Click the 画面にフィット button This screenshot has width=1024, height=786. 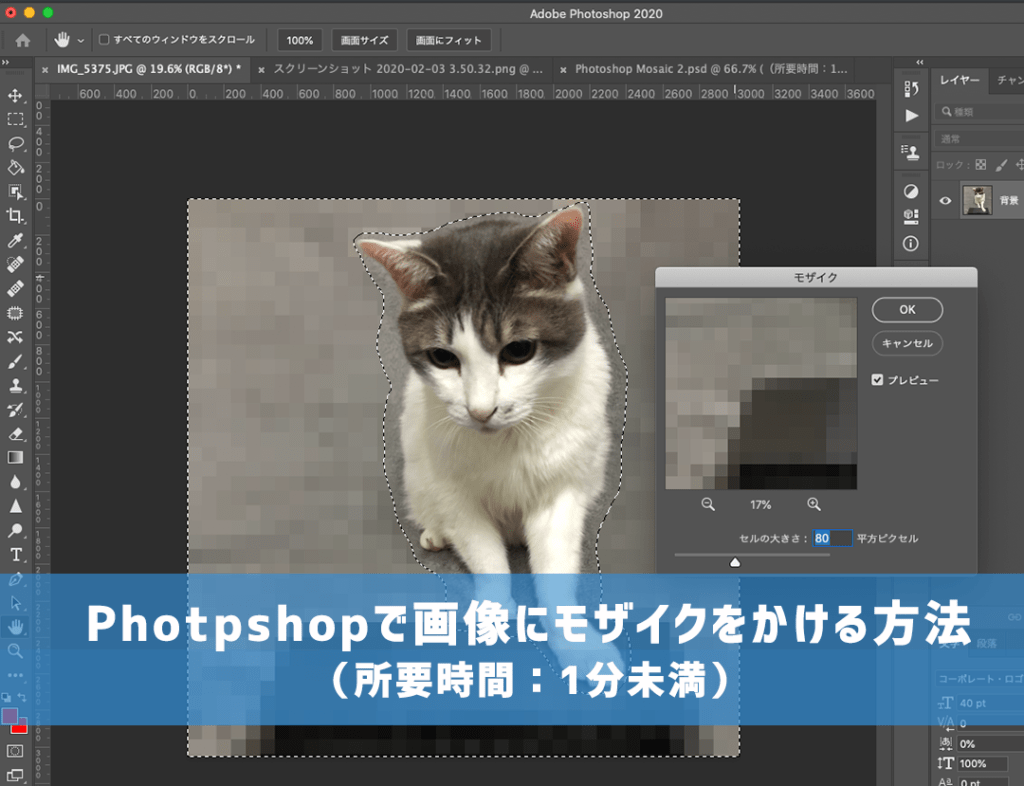pos(449,40)
